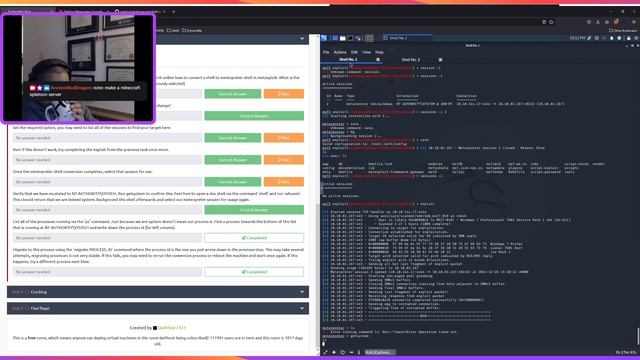
Task: Click Hint for the 'Run!' question
Action: pyautogui.click(x=284, y=160)
